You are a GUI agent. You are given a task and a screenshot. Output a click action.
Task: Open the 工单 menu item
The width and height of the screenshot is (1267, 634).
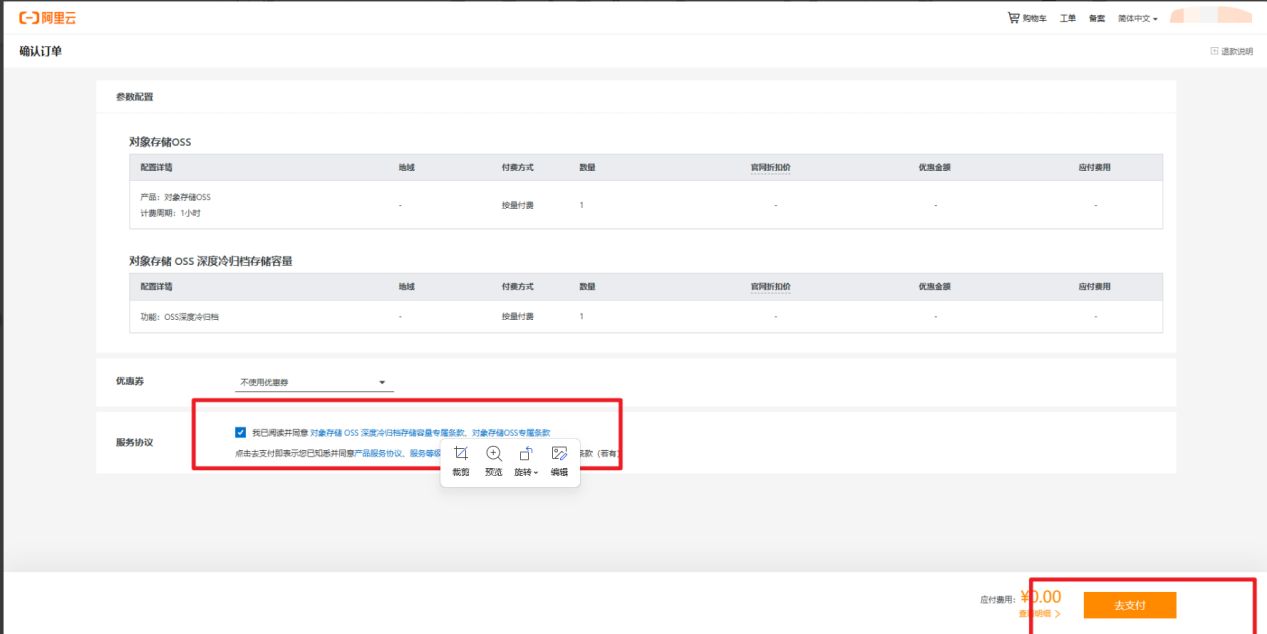point(1068,19)
